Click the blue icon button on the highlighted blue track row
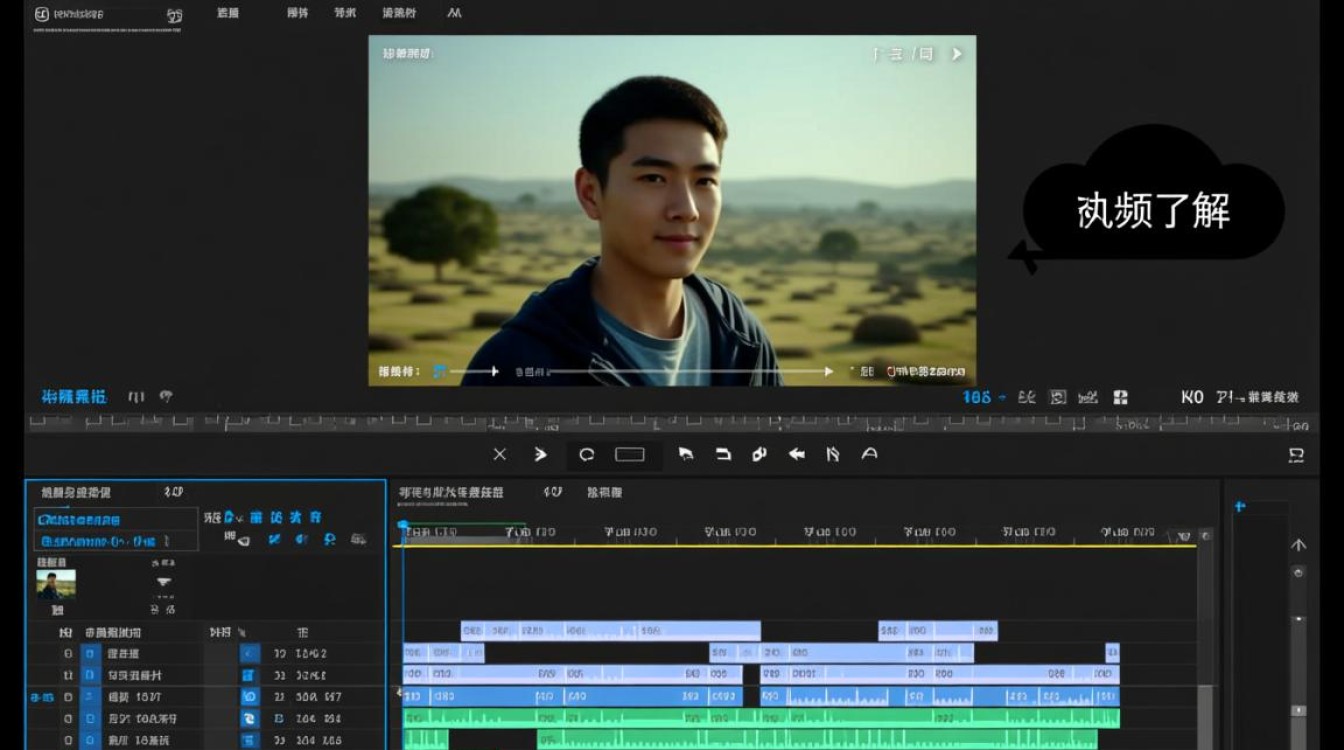Image resolution: width=1344 pixels, height=750 pixels. (250, 697)
